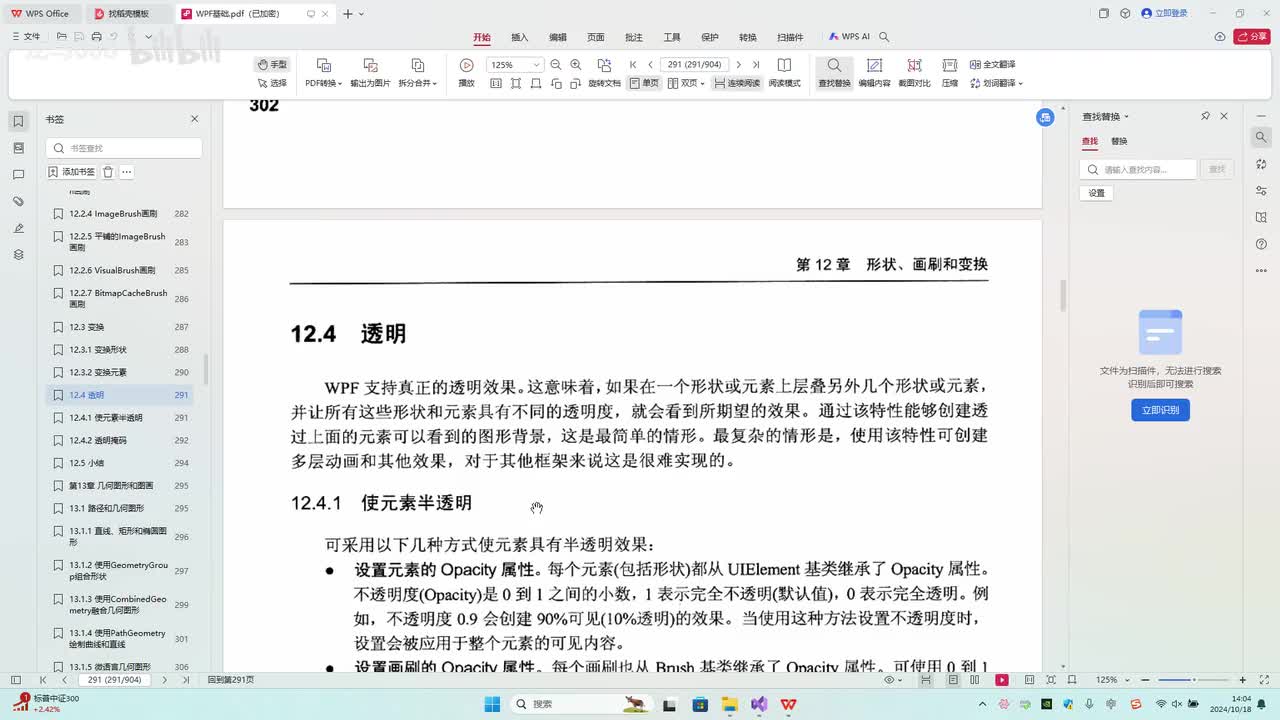Select bookmark 第13章 几何图形和图画

click(x=120, y=486)
